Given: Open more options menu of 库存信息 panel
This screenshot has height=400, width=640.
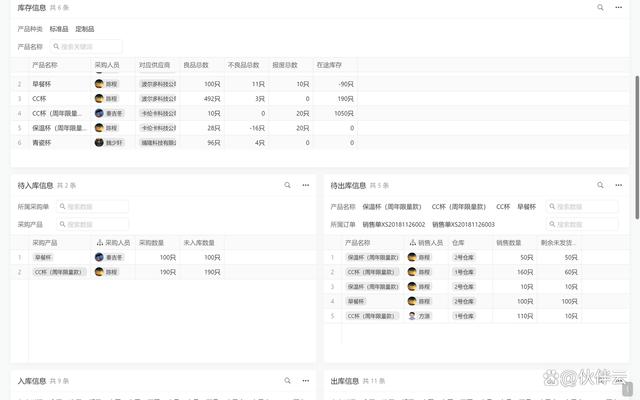Looking at the screenshot, I should (x=619, y=7).
